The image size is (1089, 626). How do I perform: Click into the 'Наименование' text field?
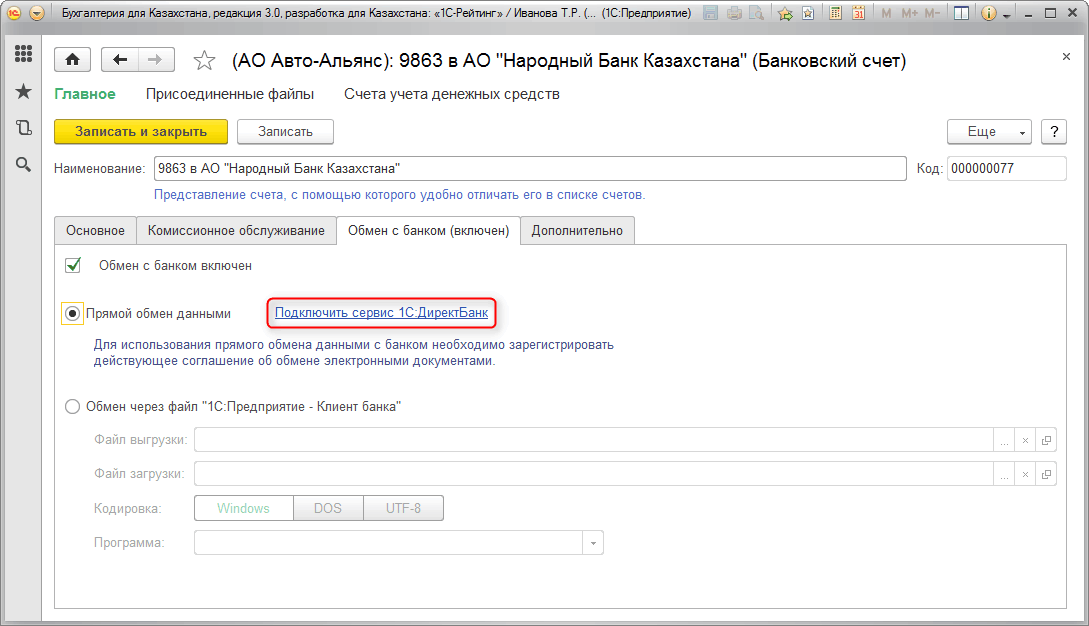pos(530,169)
